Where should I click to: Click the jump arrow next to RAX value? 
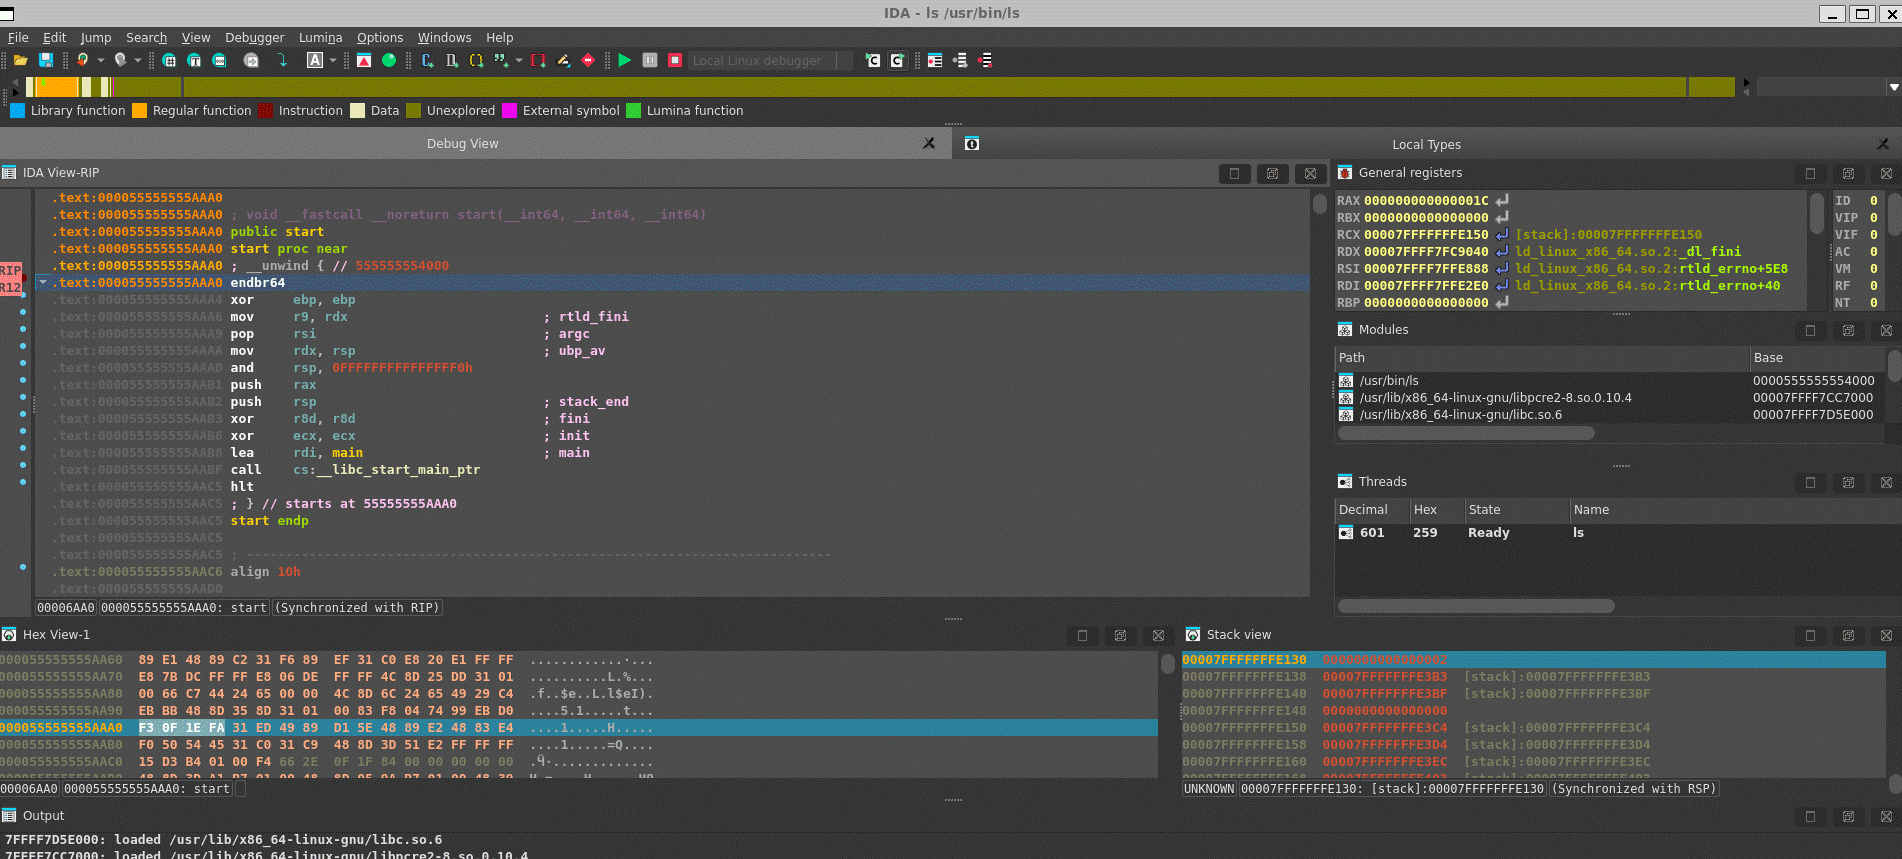click(x=1502, y=201)
